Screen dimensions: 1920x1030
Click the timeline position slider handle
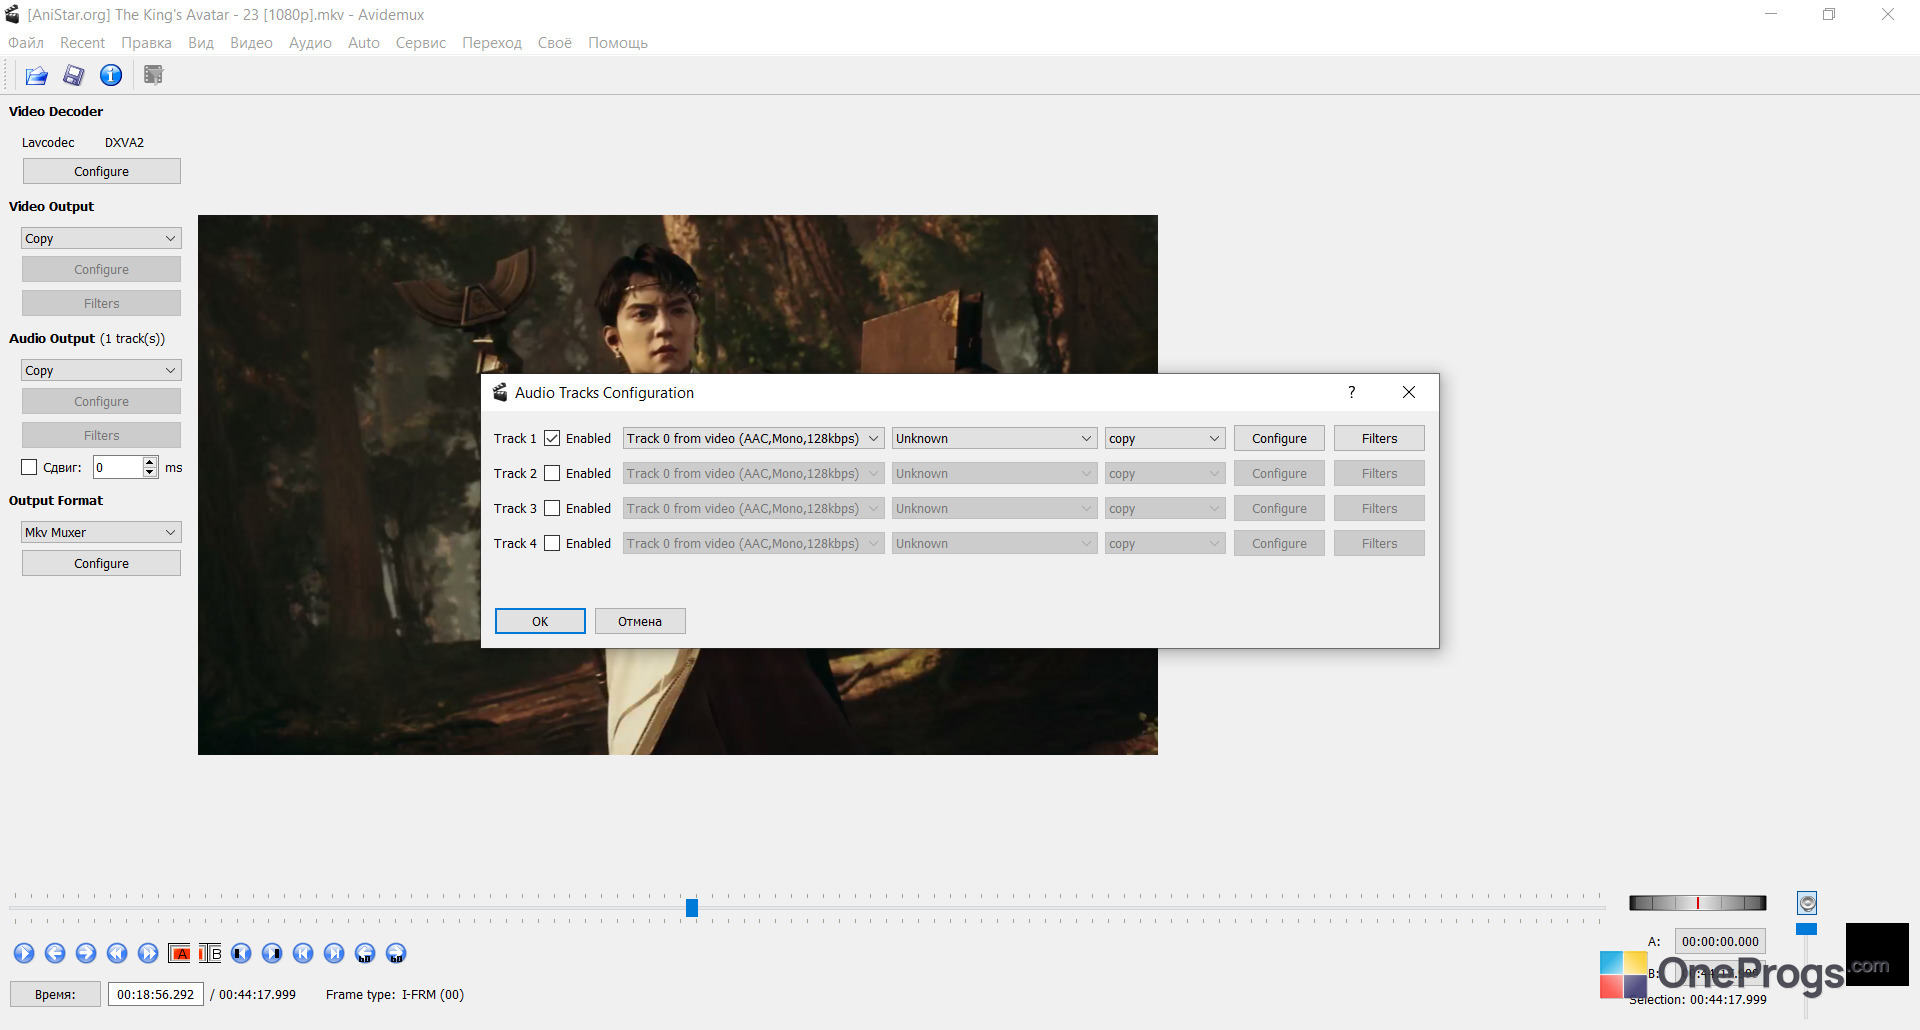click(x=692, y=907)
